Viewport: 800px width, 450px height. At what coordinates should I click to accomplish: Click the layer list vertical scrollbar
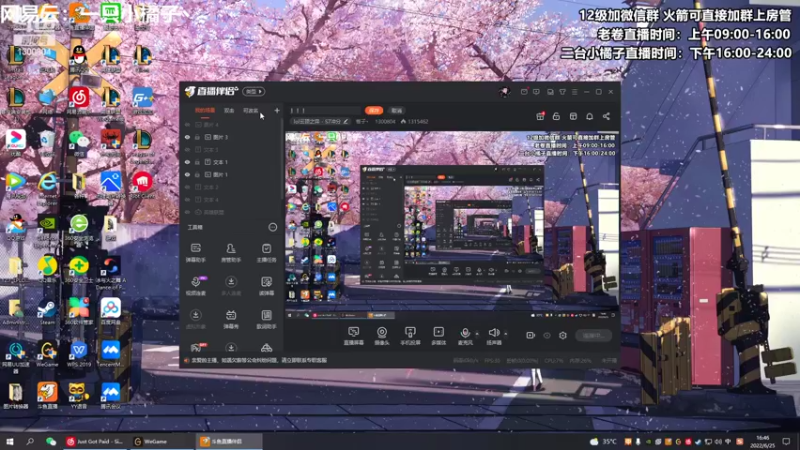coord(283,158)
